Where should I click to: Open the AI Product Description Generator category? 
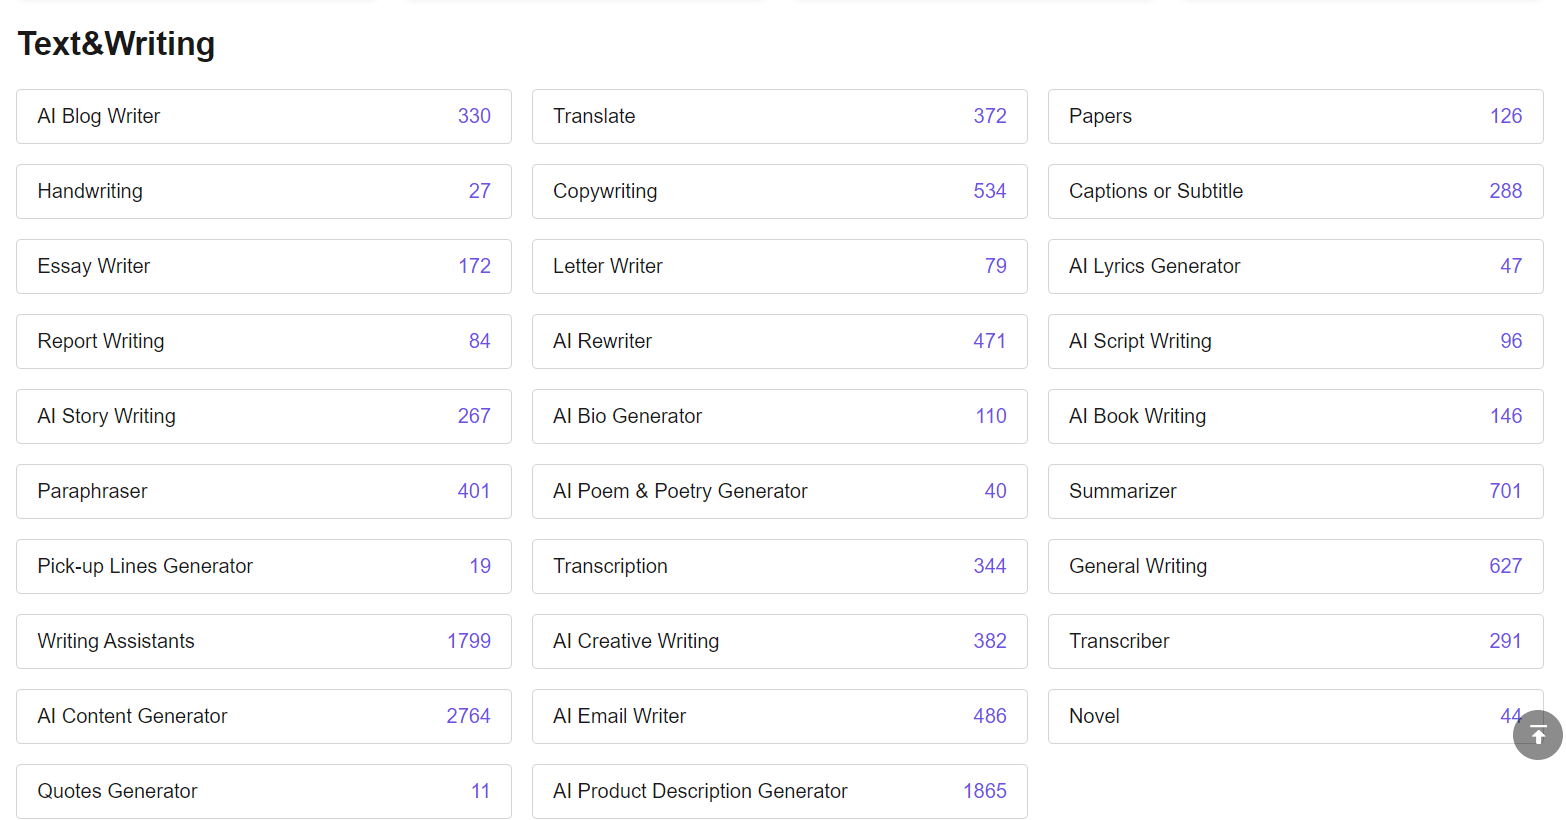780,791
